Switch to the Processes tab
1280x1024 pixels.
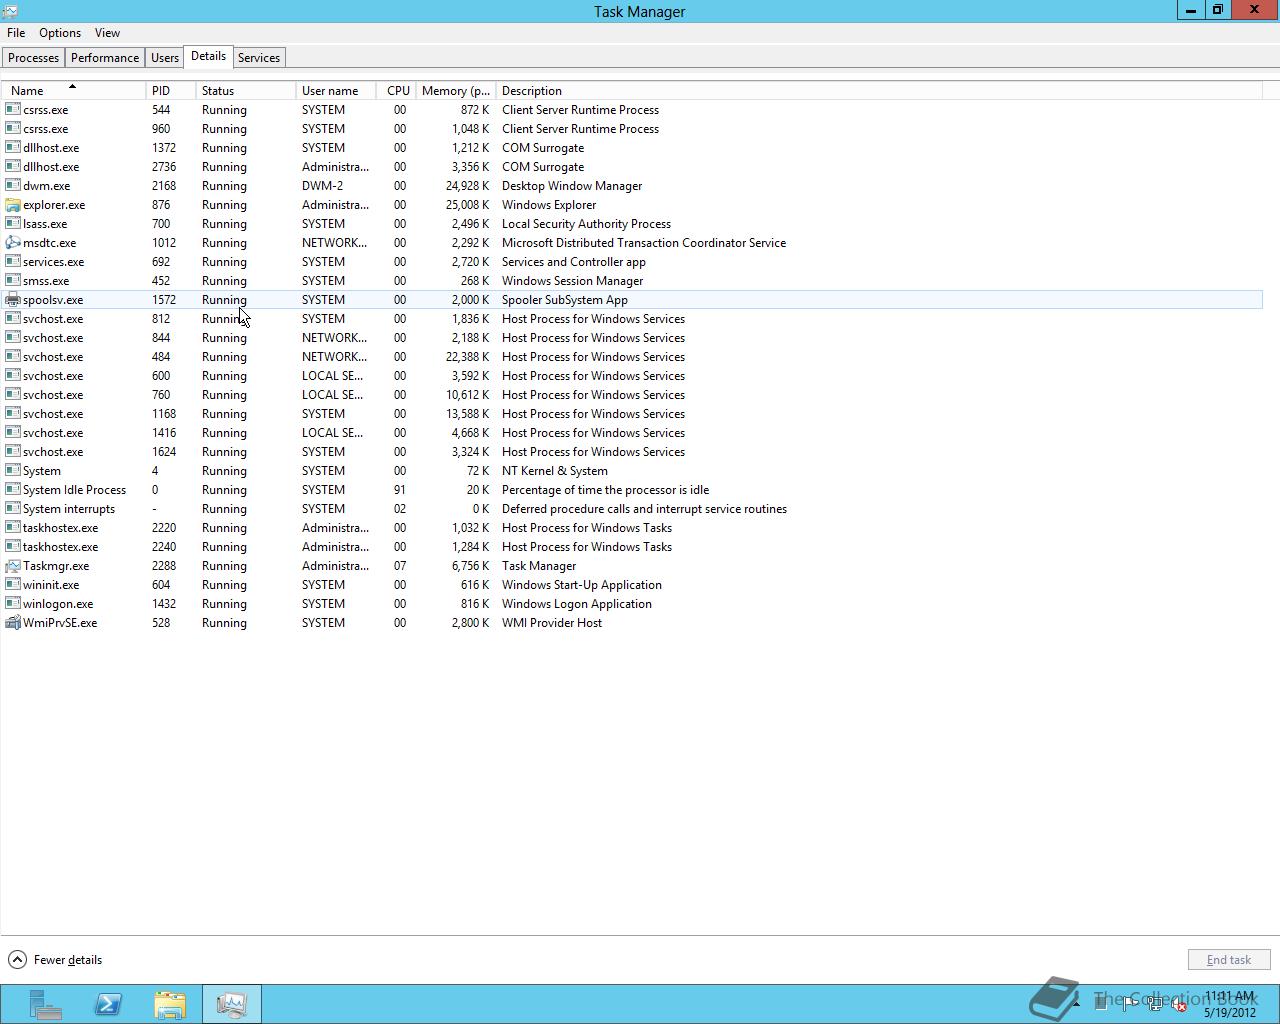[x=33, y=58]
